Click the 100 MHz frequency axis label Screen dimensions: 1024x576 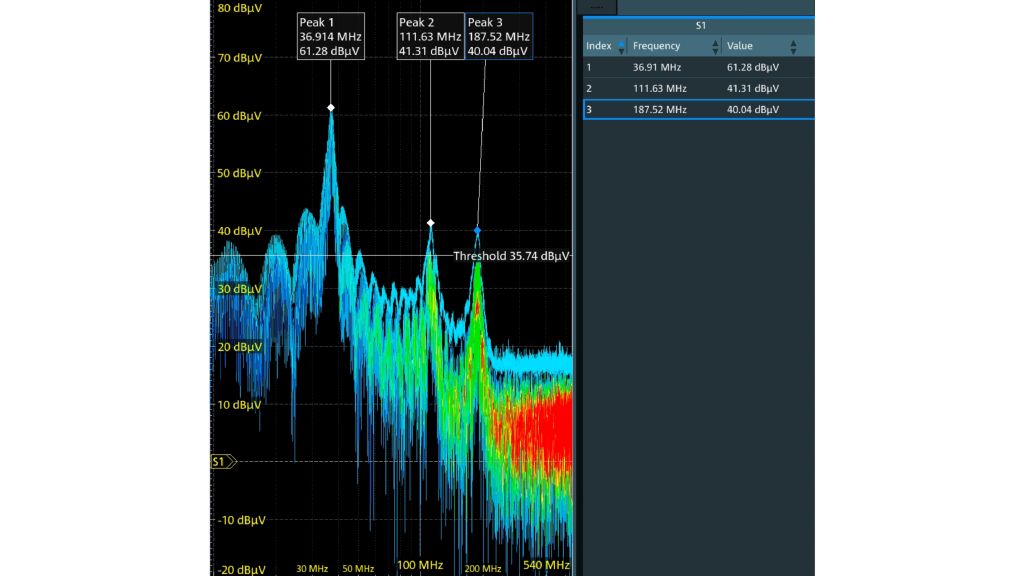[x=421, y=566]
